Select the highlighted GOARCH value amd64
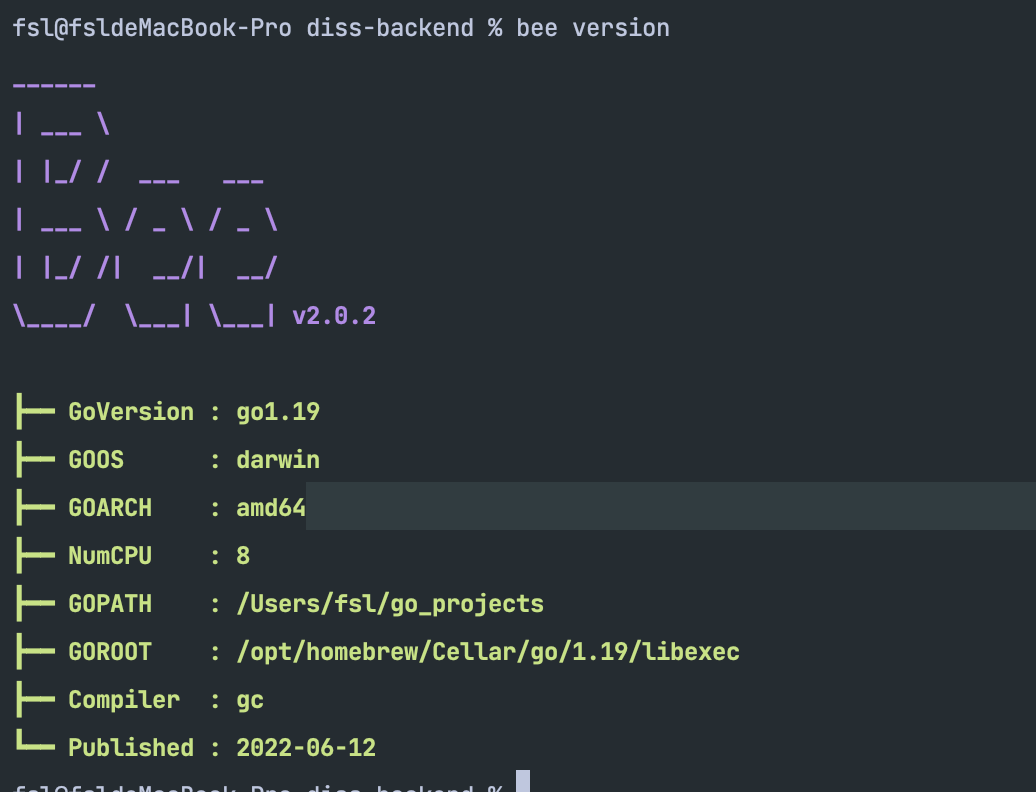Image resolution: width=1036 pixels, height=792 pixels. coord(271,507)
